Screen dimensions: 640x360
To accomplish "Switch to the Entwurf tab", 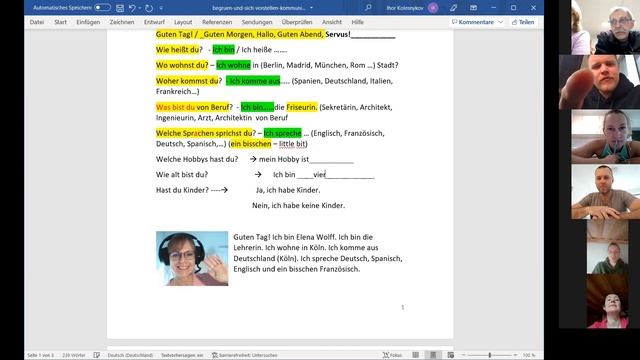I will click(x=154, y=22).
